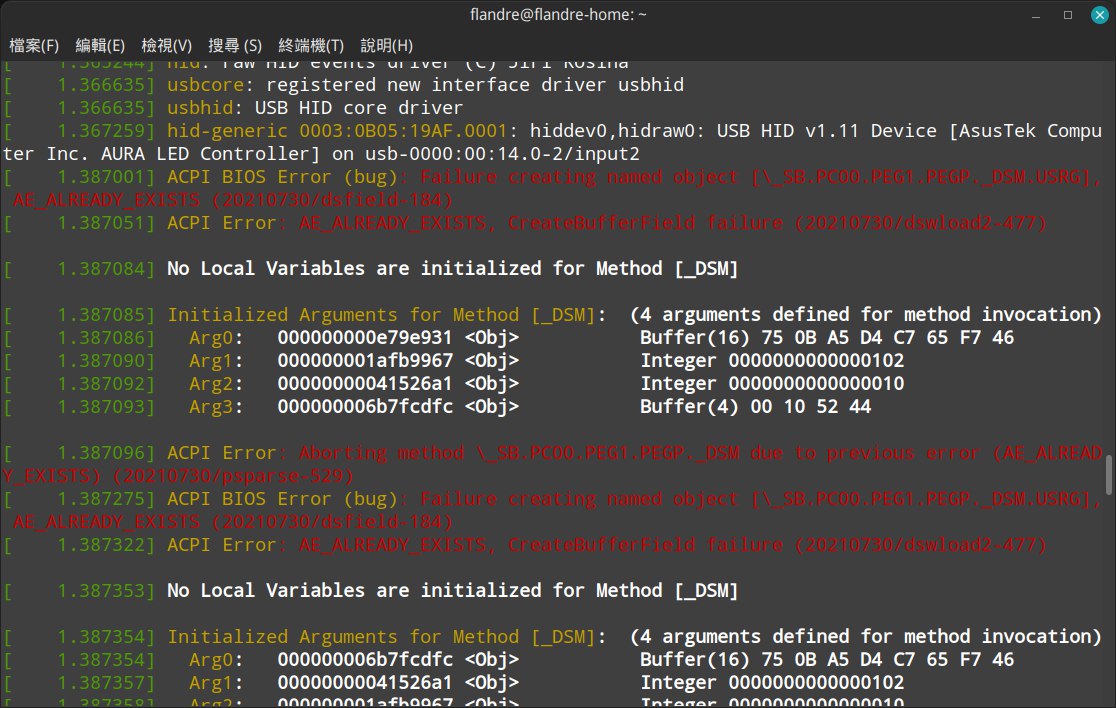This screenshot has width=1116, height=708.
Task: Click 'No Local Variables' line at 1.387353
Action: (453, 591)
